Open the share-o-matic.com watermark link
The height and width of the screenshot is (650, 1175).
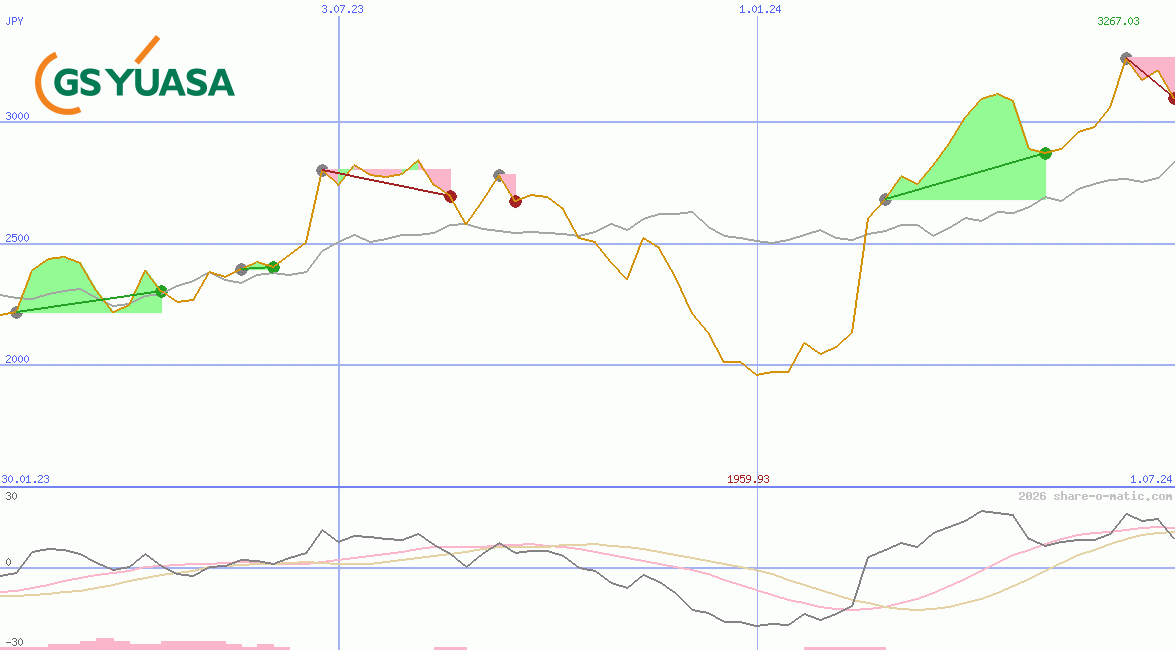tap(1095, 496)
